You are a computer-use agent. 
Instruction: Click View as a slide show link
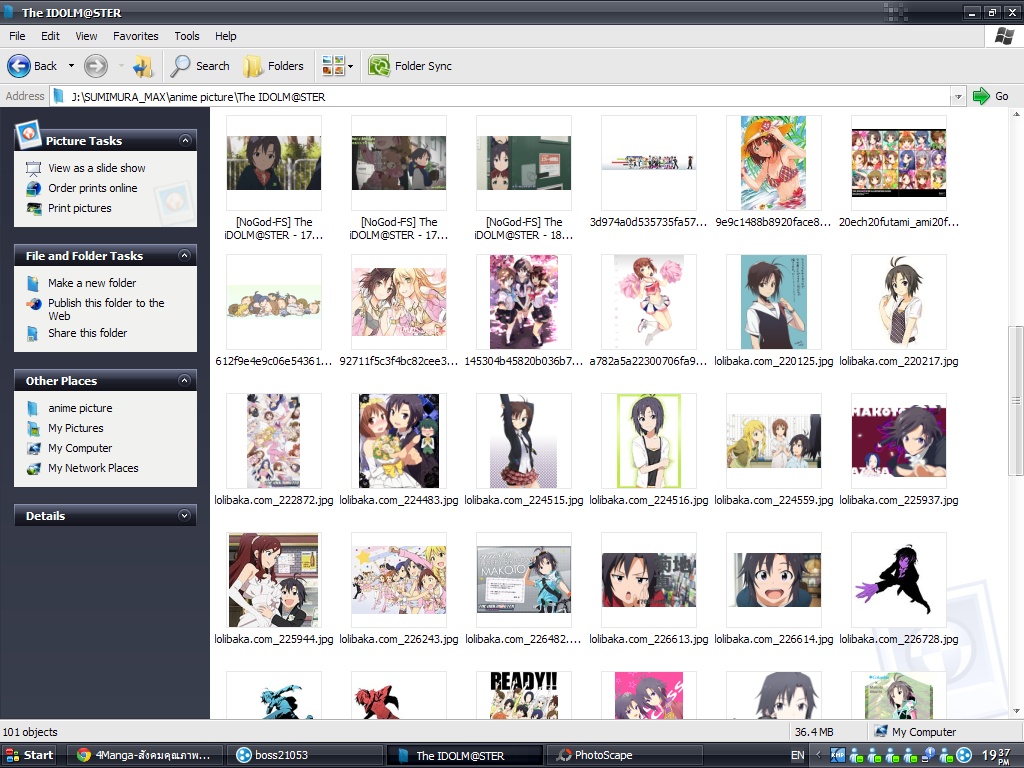click(97, 168)
